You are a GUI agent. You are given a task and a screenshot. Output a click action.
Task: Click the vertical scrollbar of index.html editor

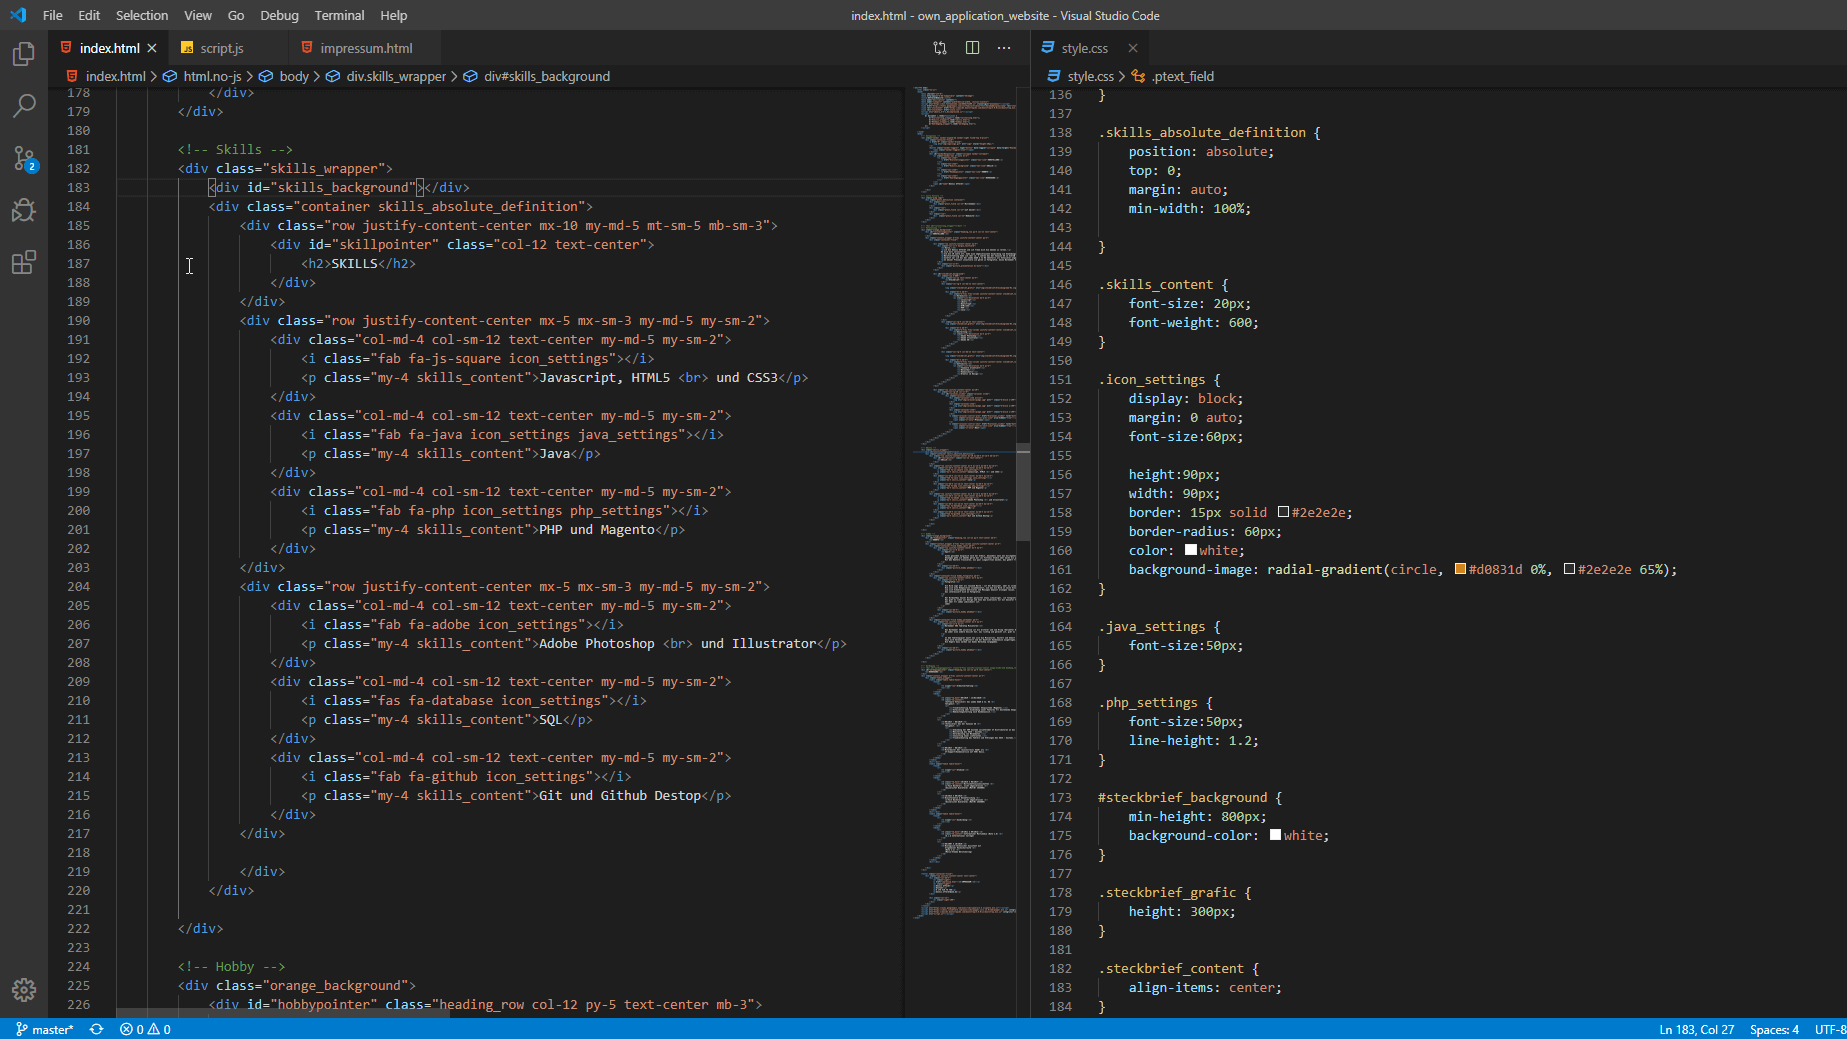pos(1023,494)
